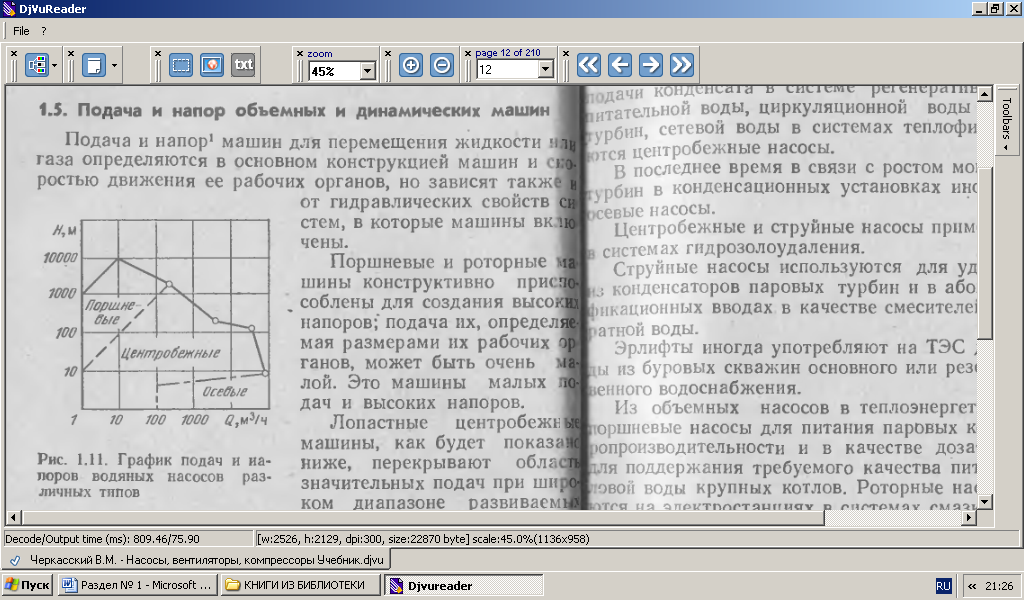1024x600 pixels.
Task: Click the RU language indicator in tray
Action: (943, 586)
